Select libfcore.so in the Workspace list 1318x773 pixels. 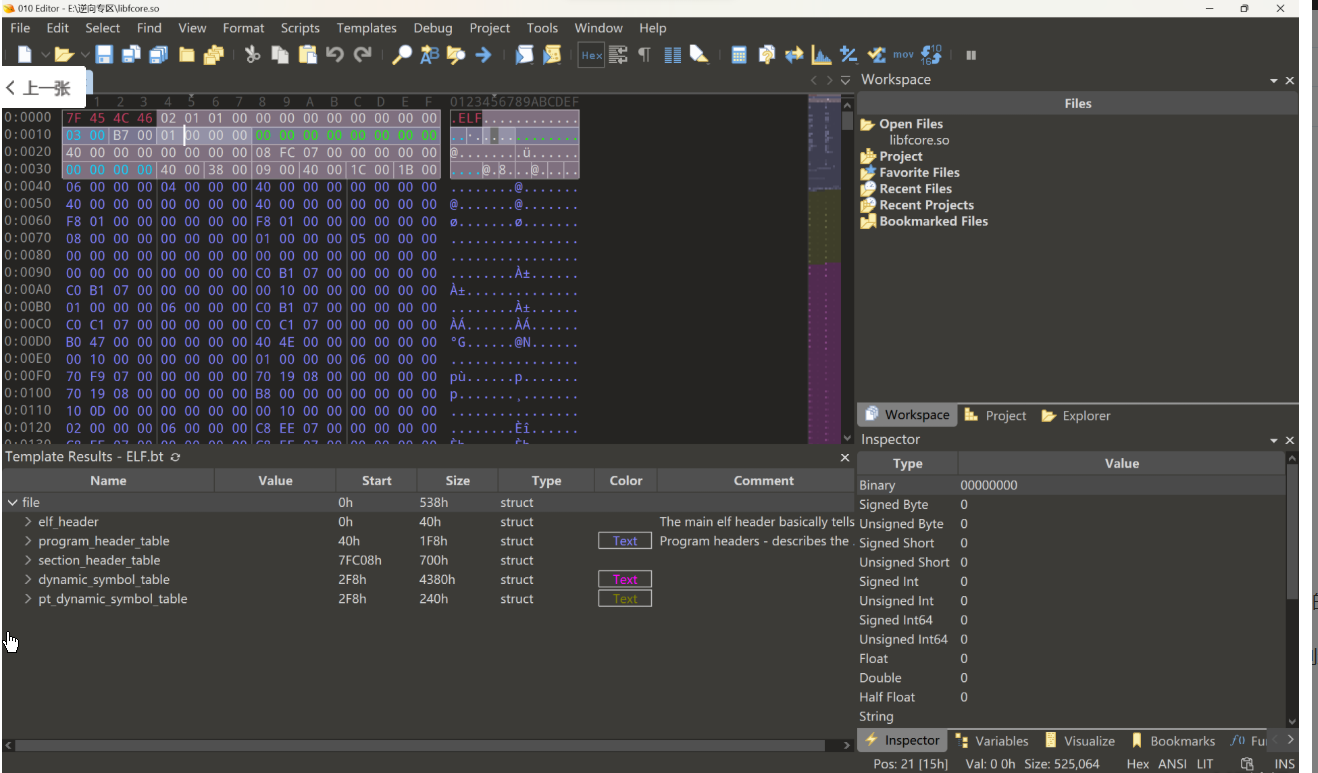[919, 140]
